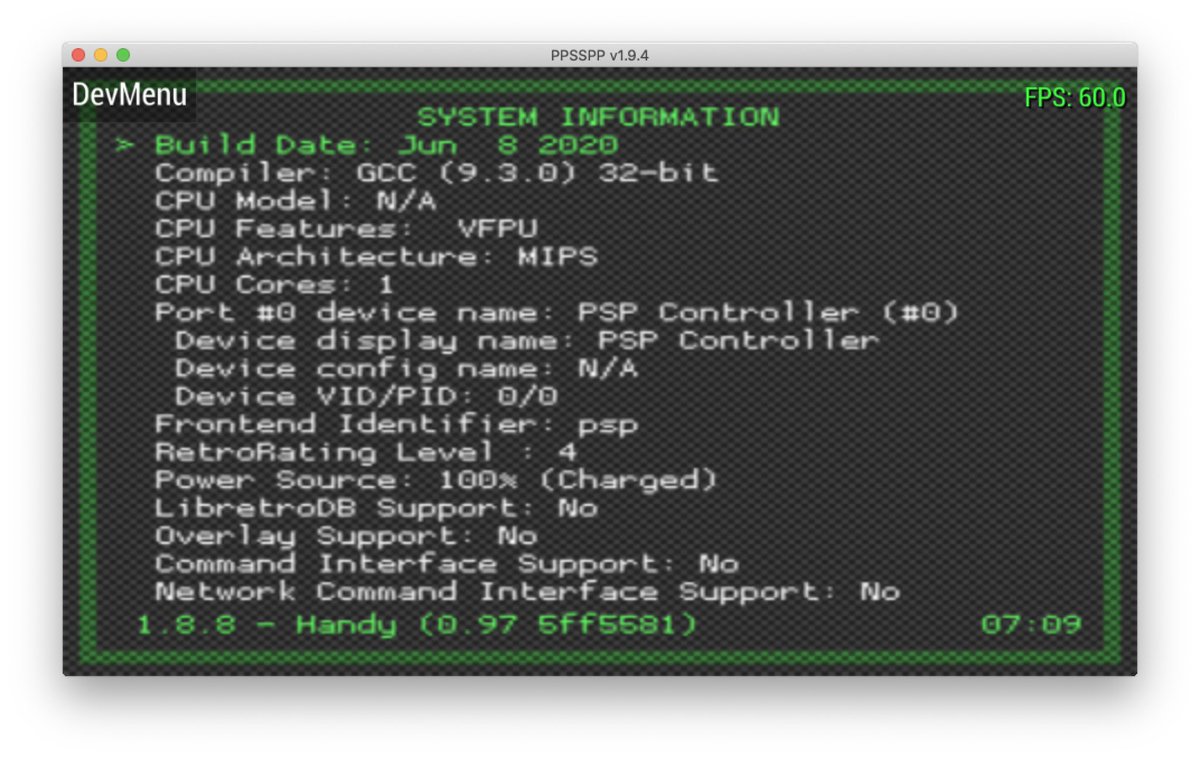
Task: Maximize the PPSSPP window with green button
Action: (x=123, y=55)
